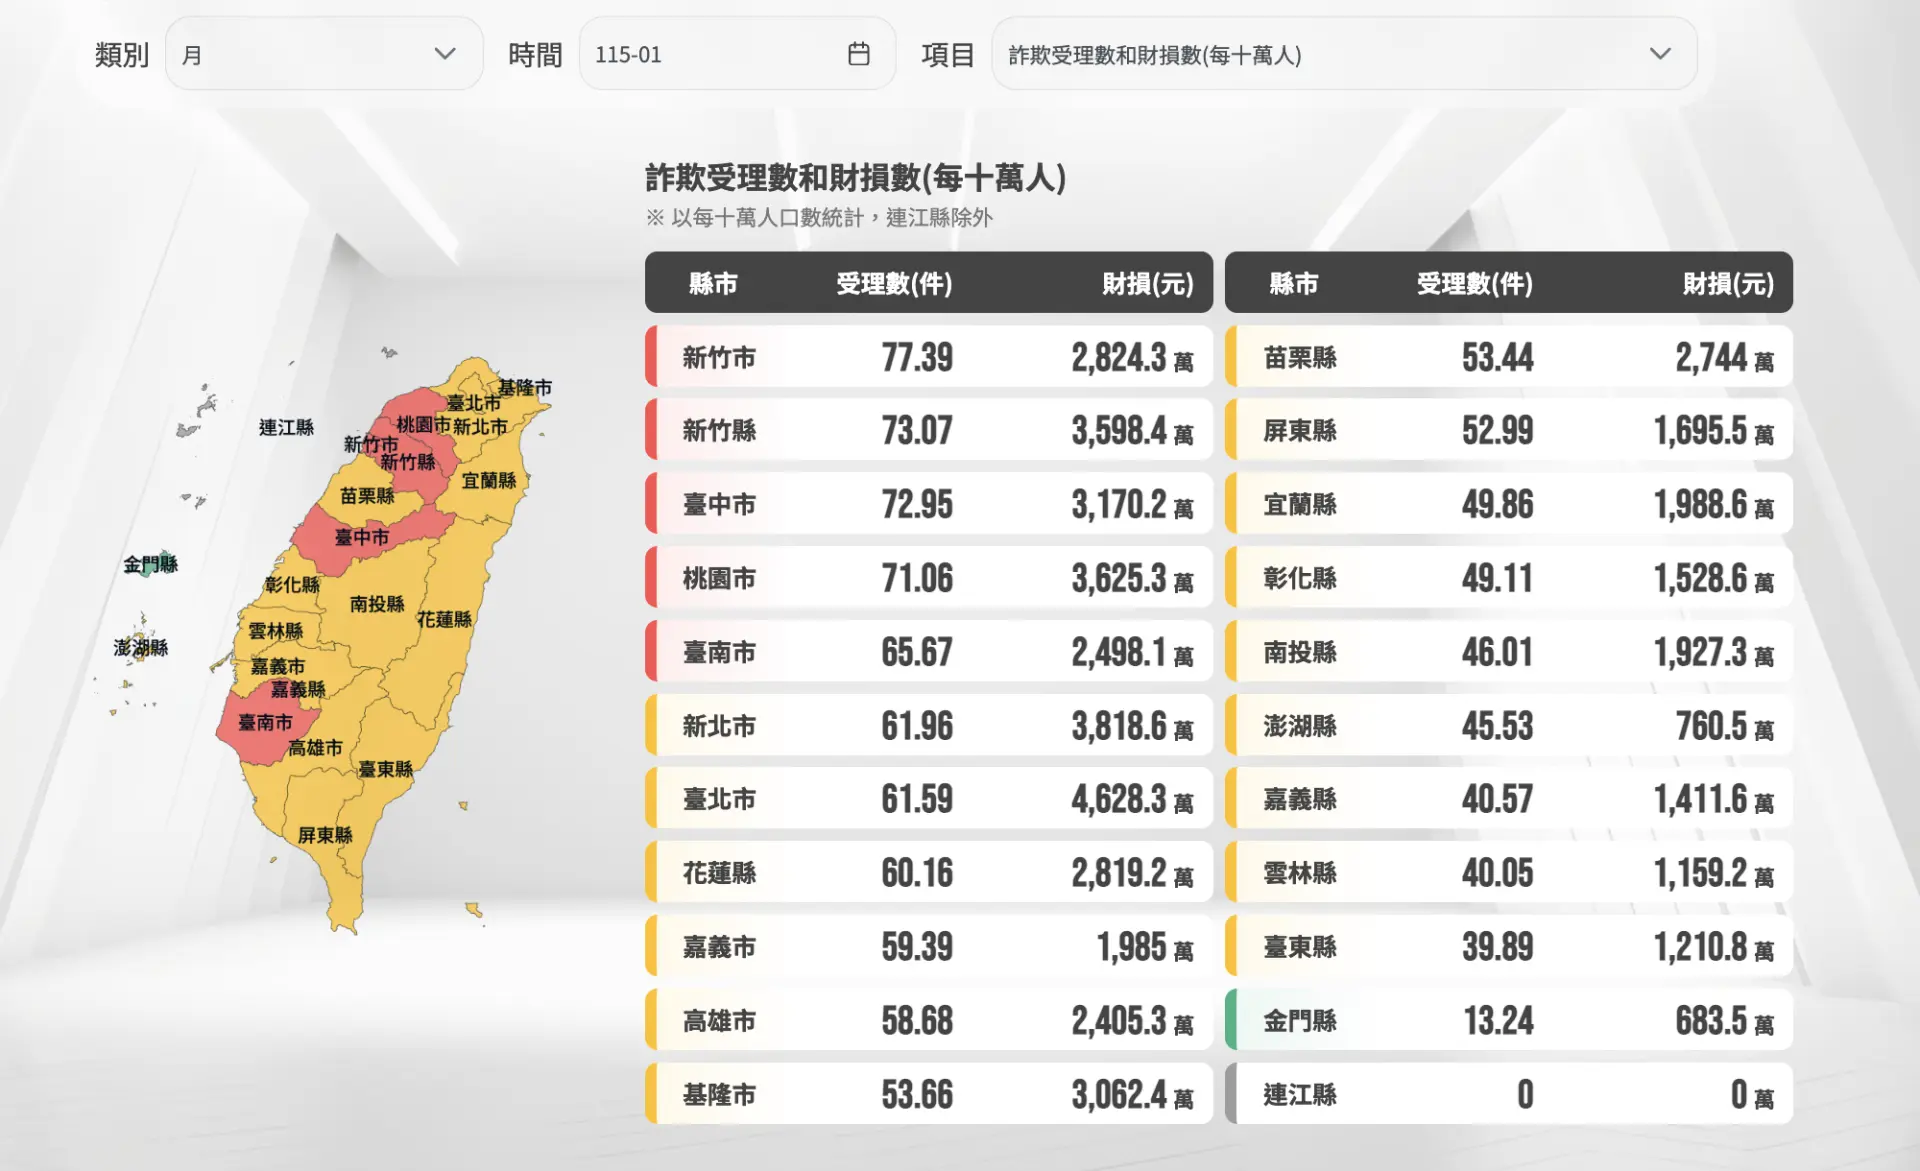Click 宜蘭縣 table row name

pos(1300,505)
